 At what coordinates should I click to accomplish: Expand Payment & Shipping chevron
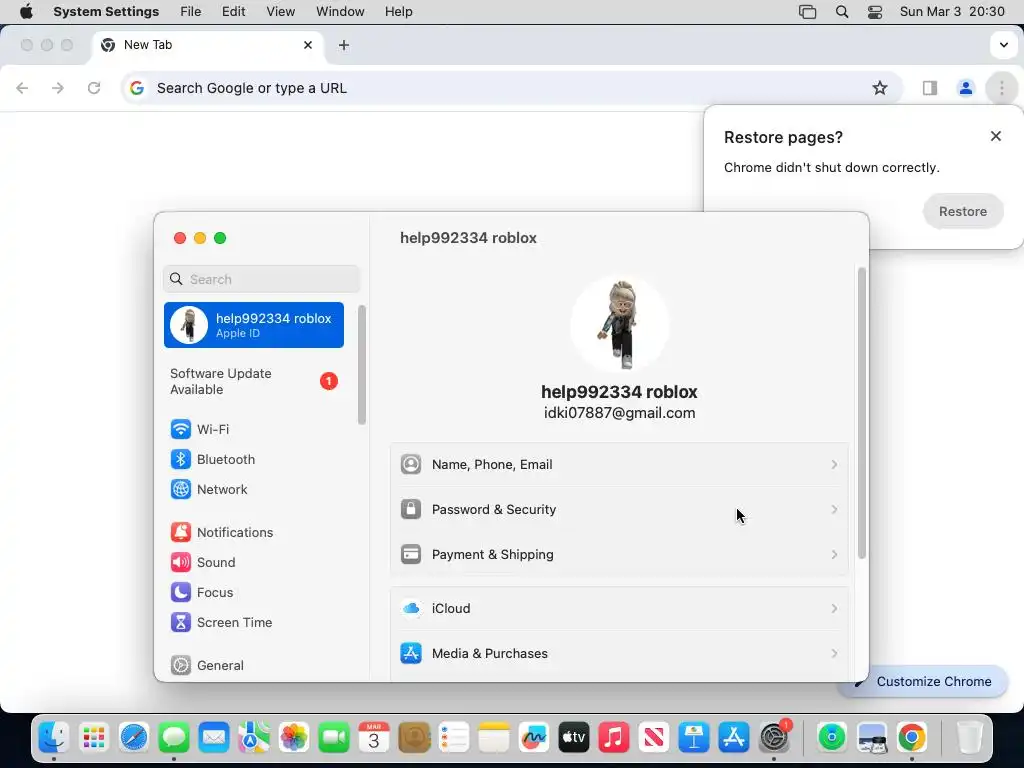(834, 554)
